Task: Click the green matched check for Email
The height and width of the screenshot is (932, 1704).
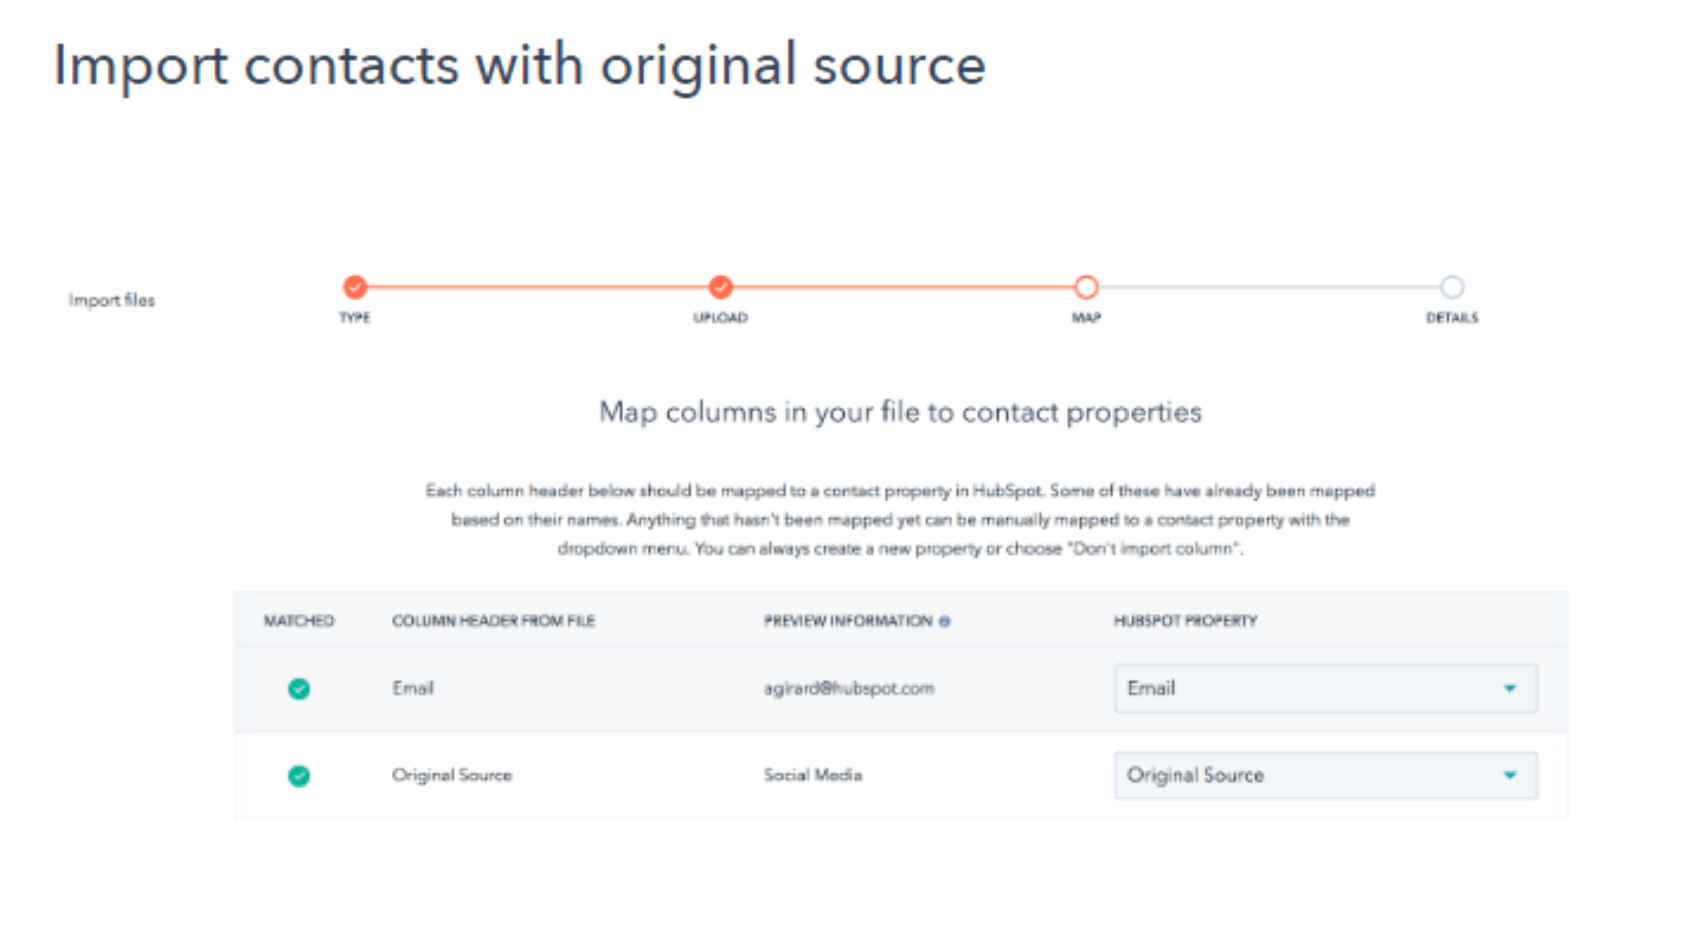Action: 299,689
